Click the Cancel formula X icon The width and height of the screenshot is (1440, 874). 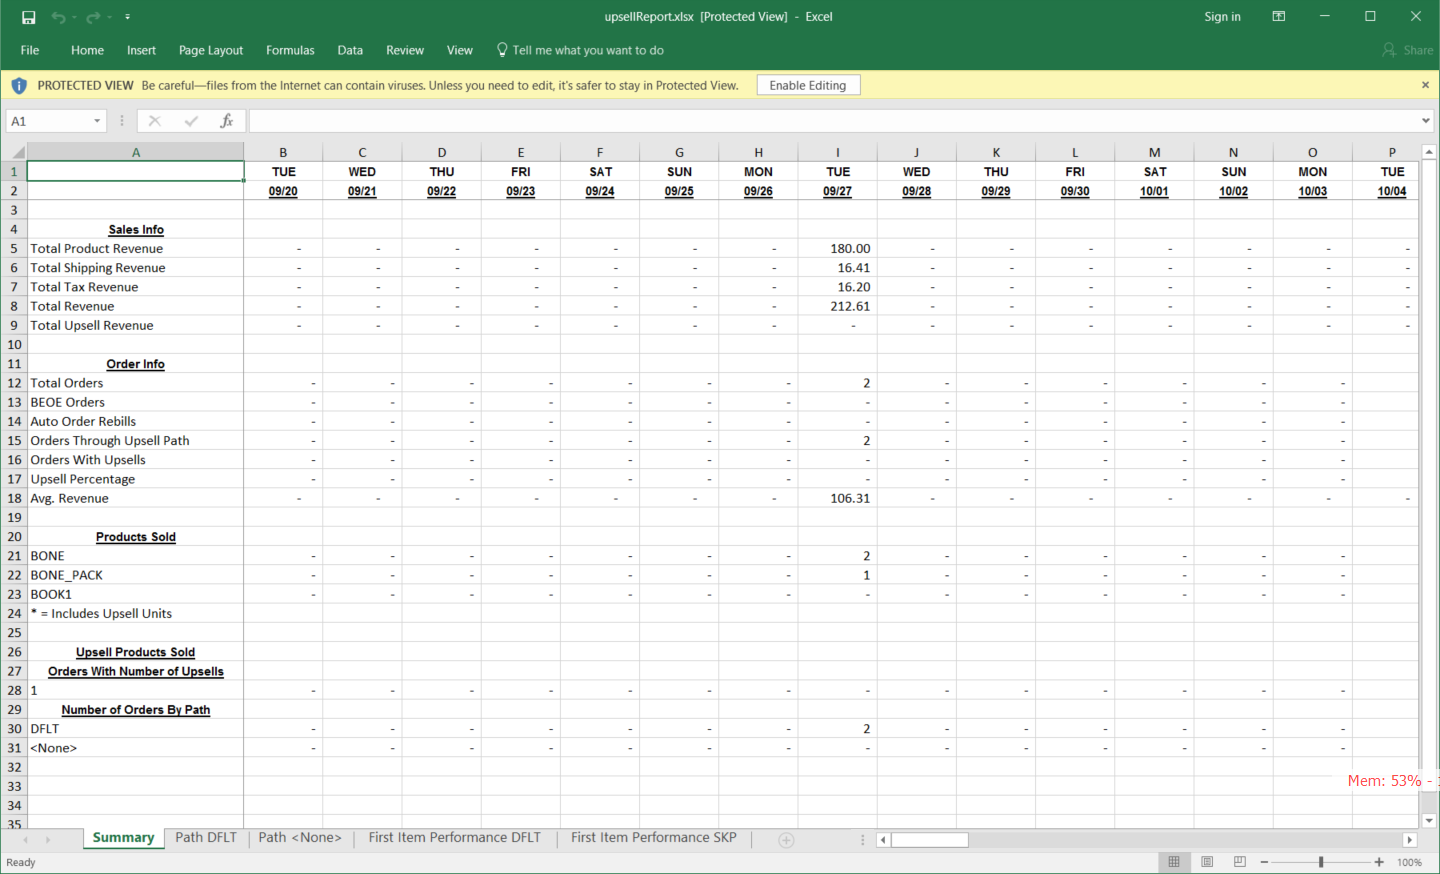154,121
